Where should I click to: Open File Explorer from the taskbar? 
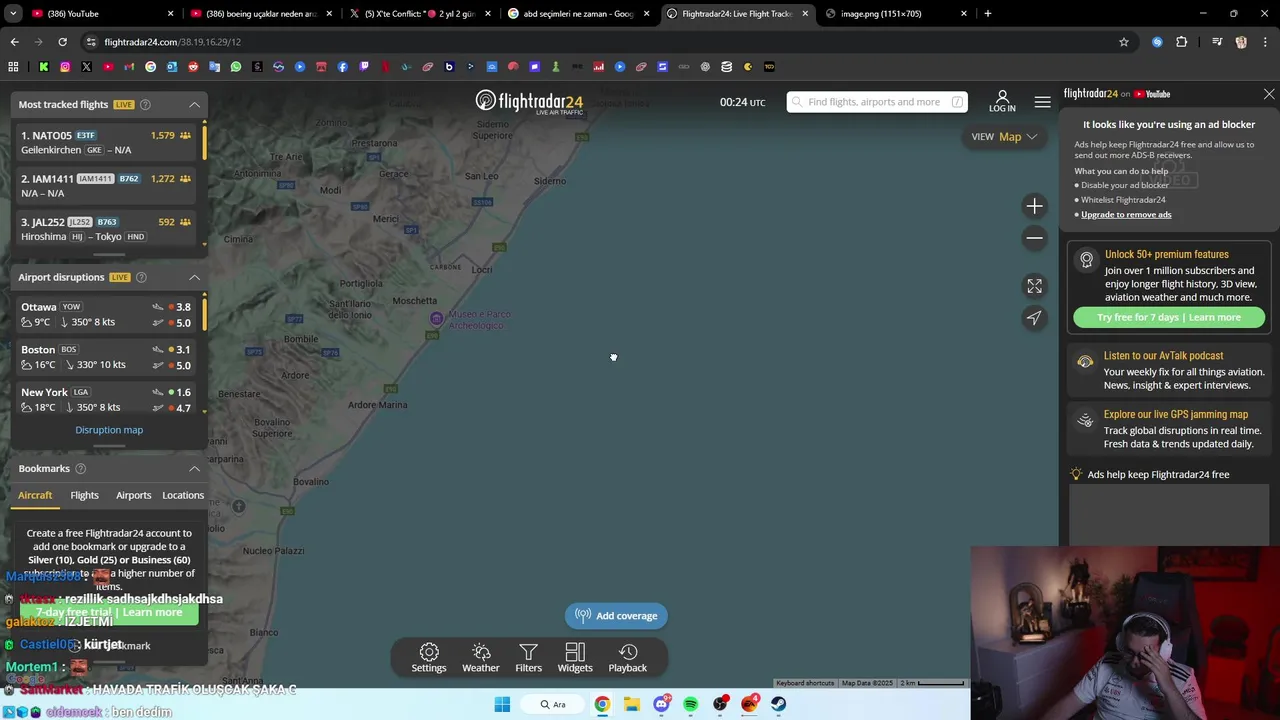[631, 704]
